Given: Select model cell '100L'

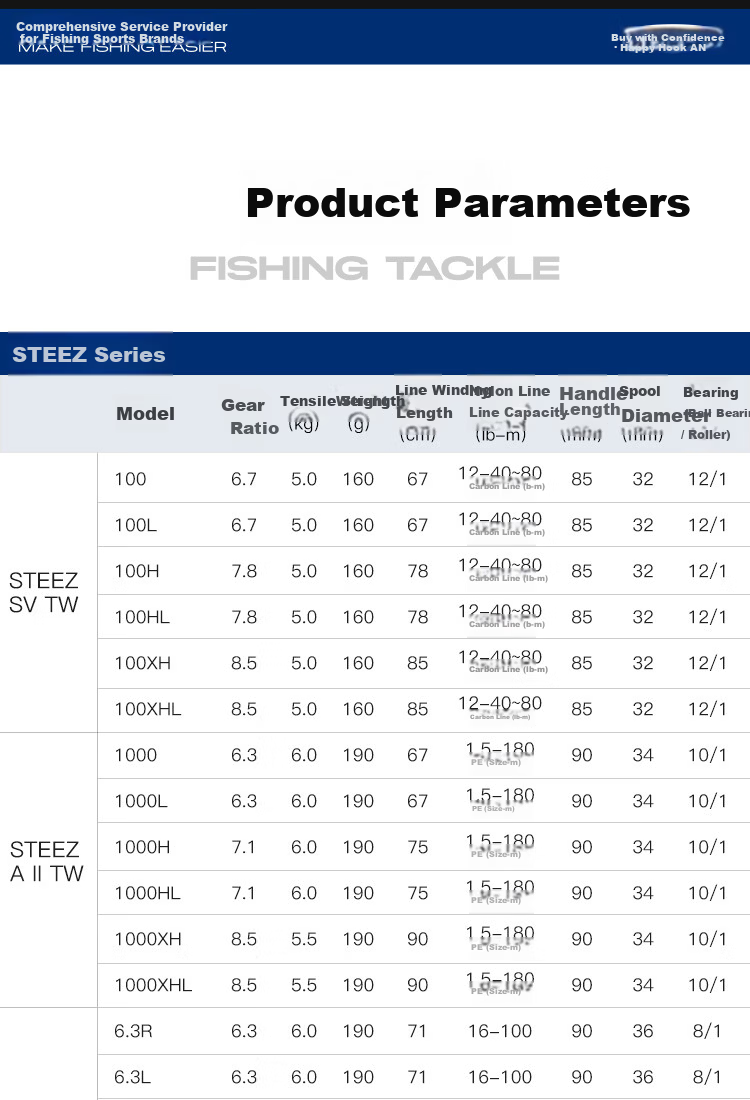Looking at the screenshot, I should click(135, 525).
